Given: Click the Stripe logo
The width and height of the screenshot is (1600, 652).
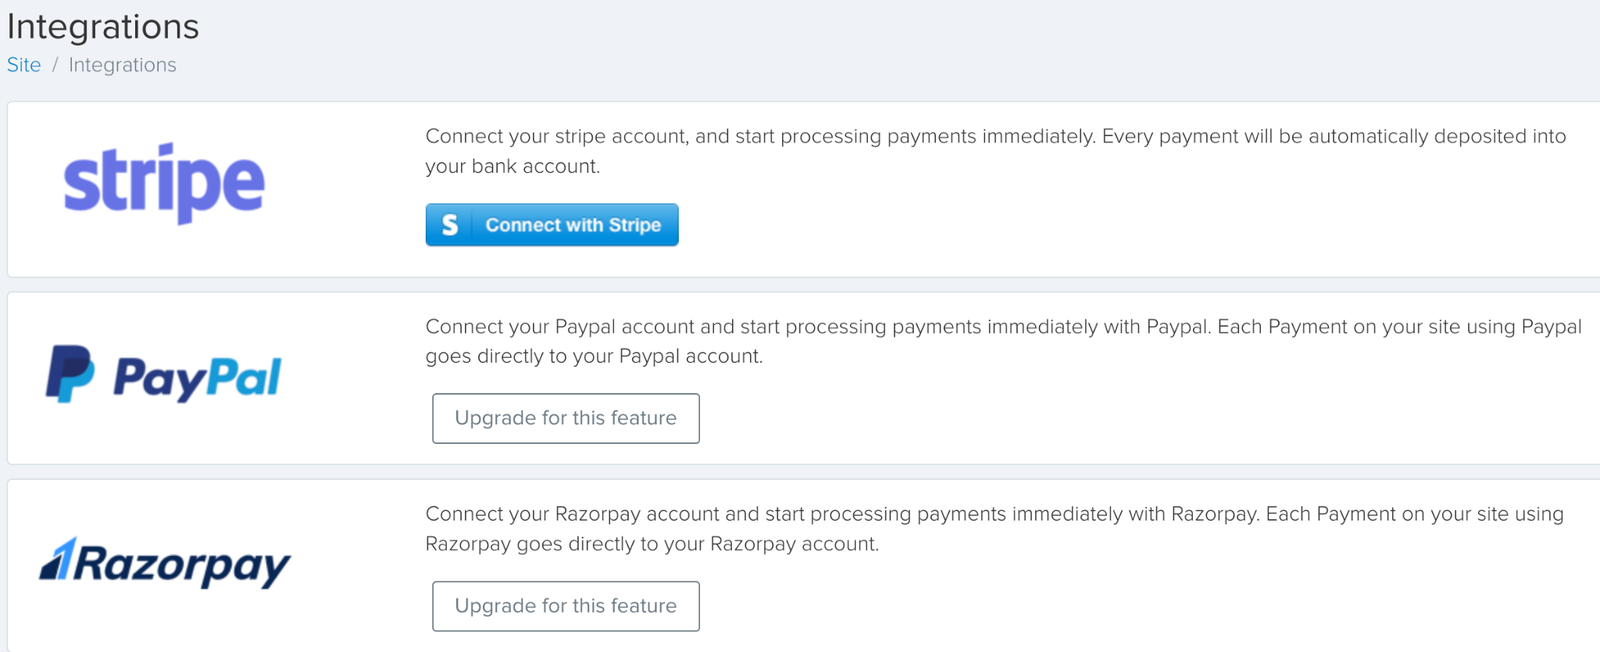Looking at the screenshot, I should pos(164,183).
